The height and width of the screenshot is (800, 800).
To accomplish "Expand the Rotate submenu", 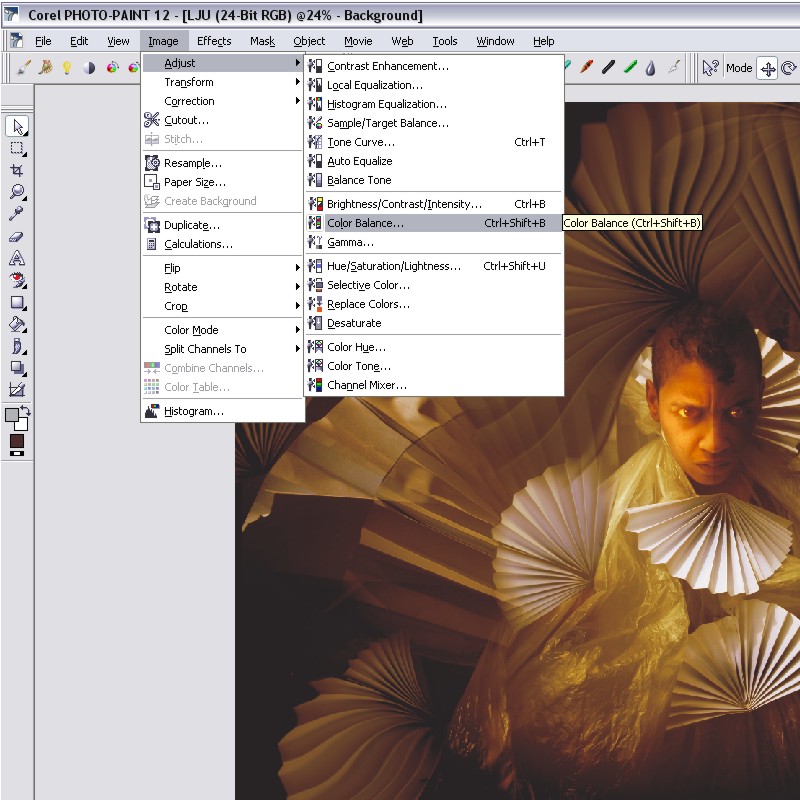I will click(x=222, y=287).
